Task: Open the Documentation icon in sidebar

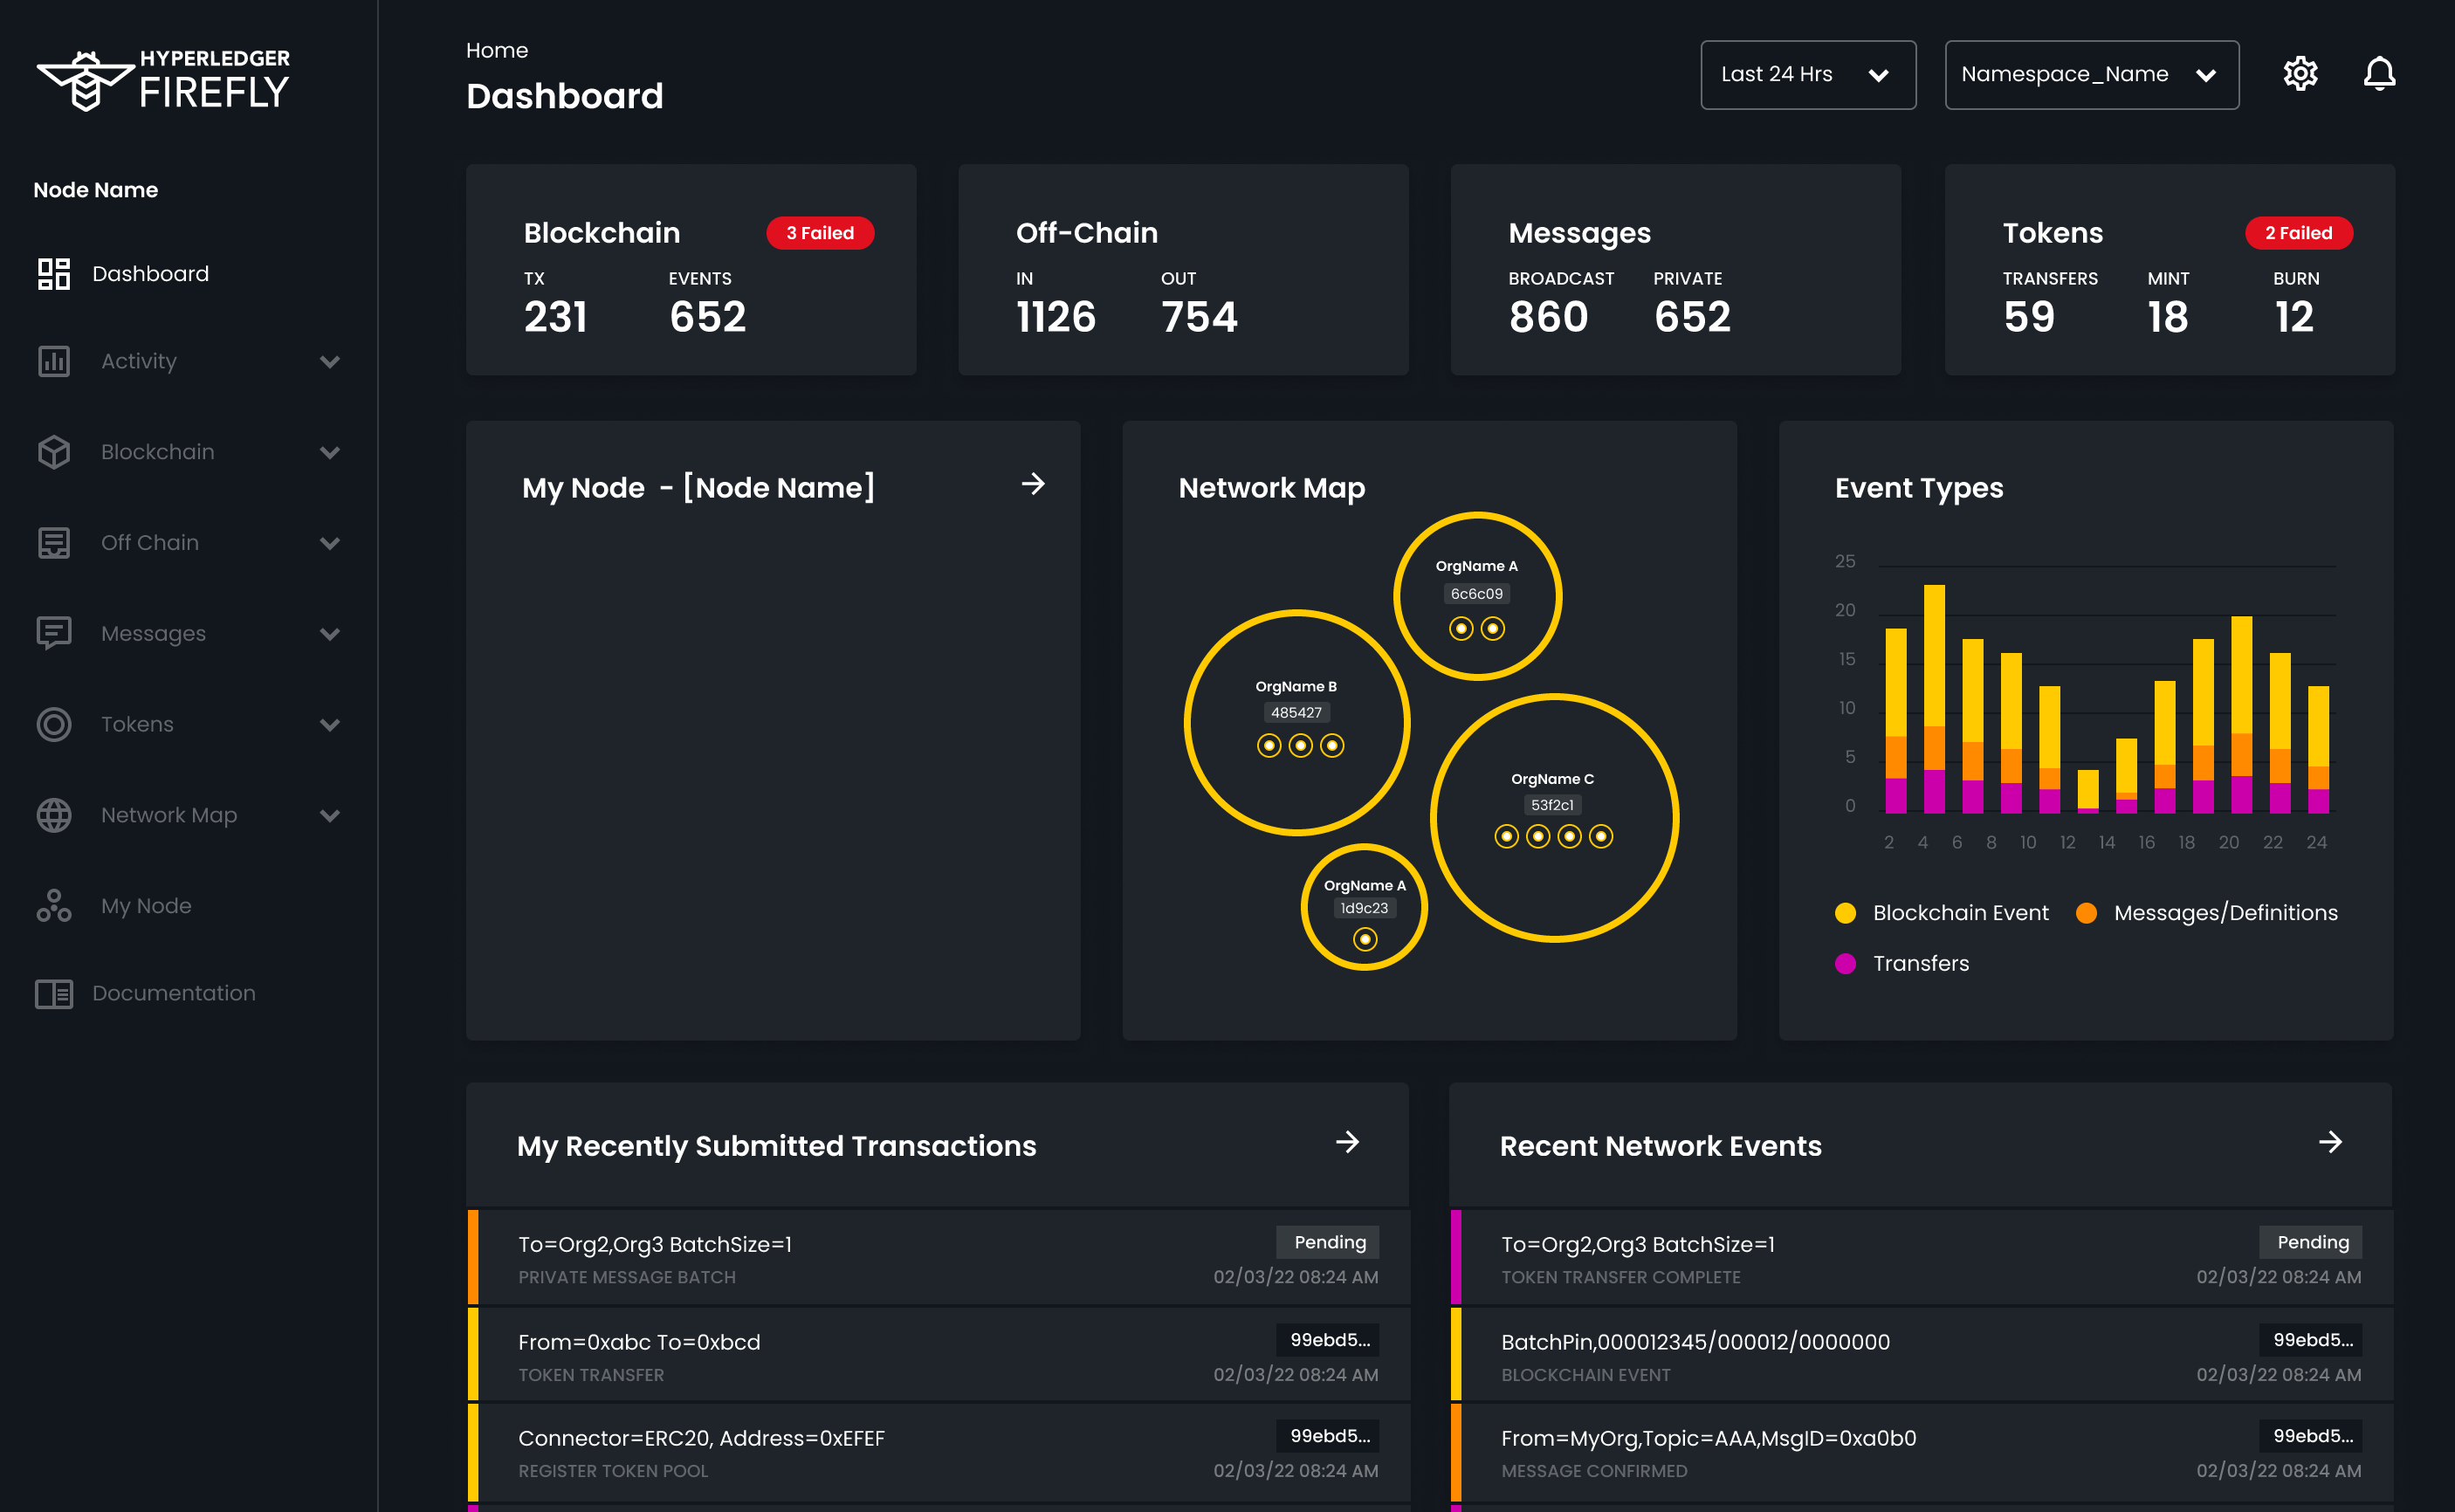Action: coord(53,993)
